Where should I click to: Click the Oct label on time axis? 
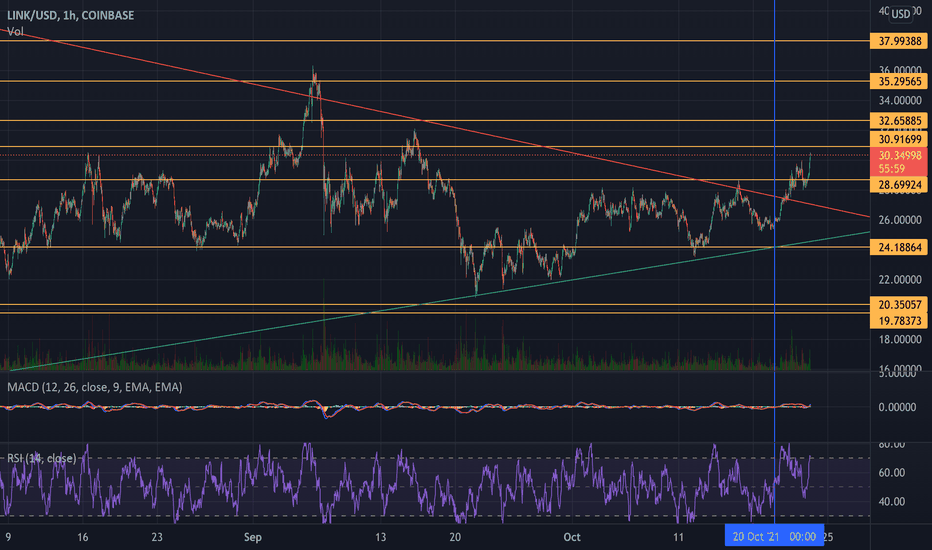[572, 537]
